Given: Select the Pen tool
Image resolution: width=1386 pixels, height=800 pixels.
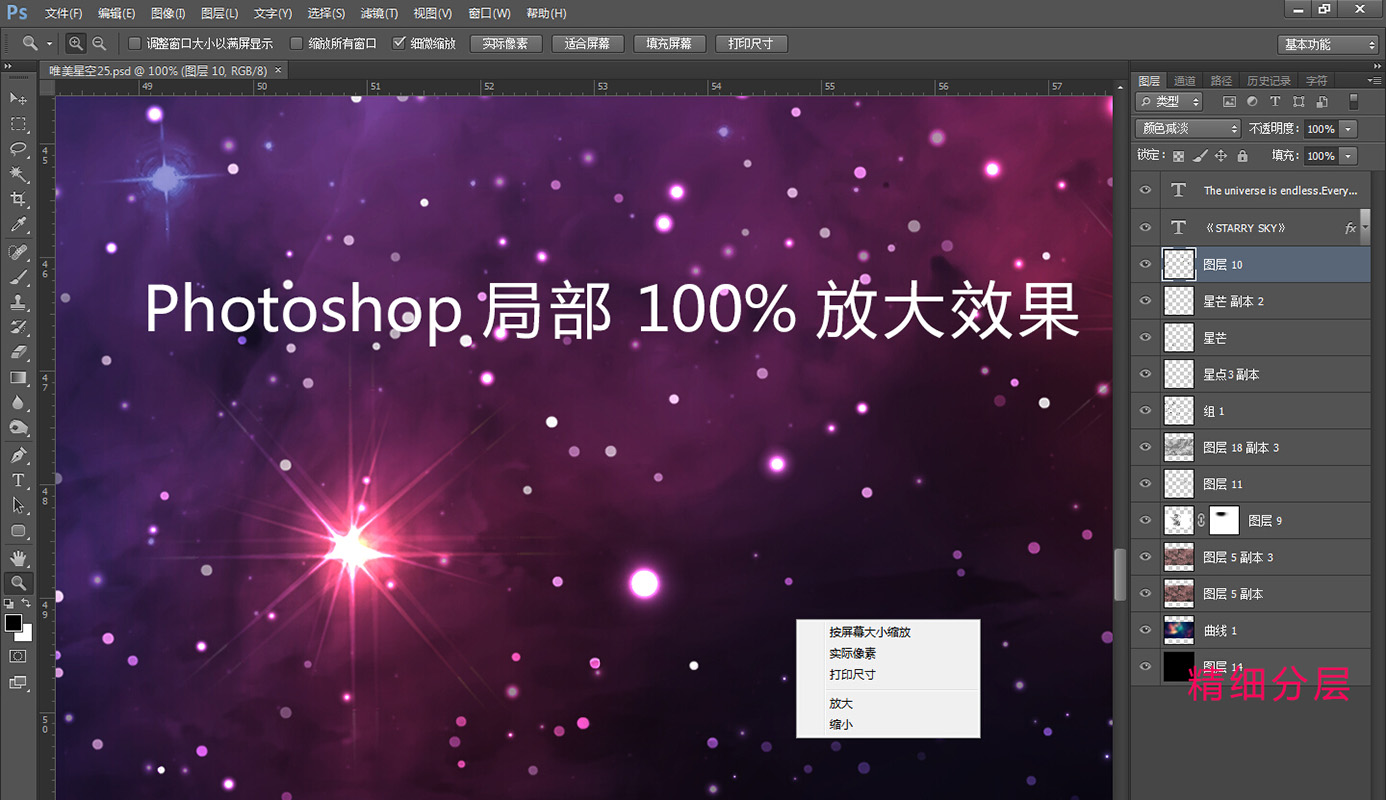Looking at the screenshot, I should pos(18,455).
